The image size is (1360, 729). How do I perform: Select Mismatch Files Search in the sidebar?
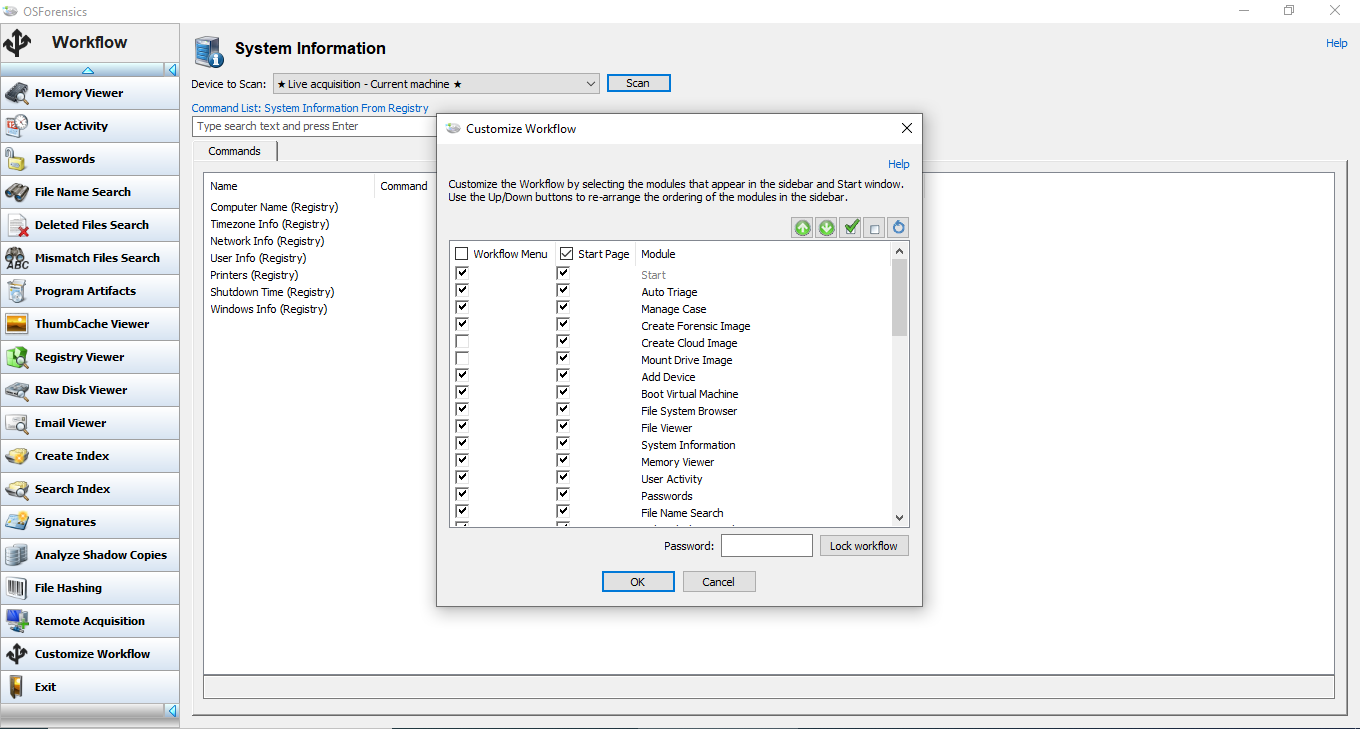point(90,258)
